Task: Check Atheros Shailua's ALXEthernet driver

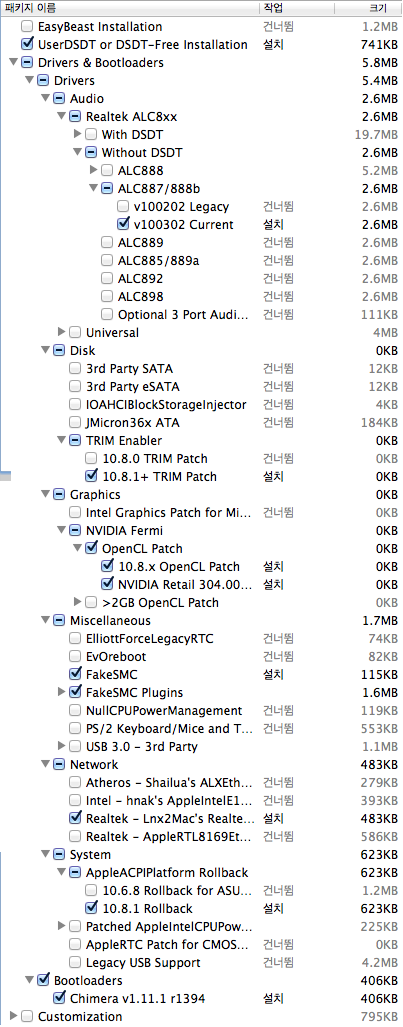Action: tap(75, 782)
